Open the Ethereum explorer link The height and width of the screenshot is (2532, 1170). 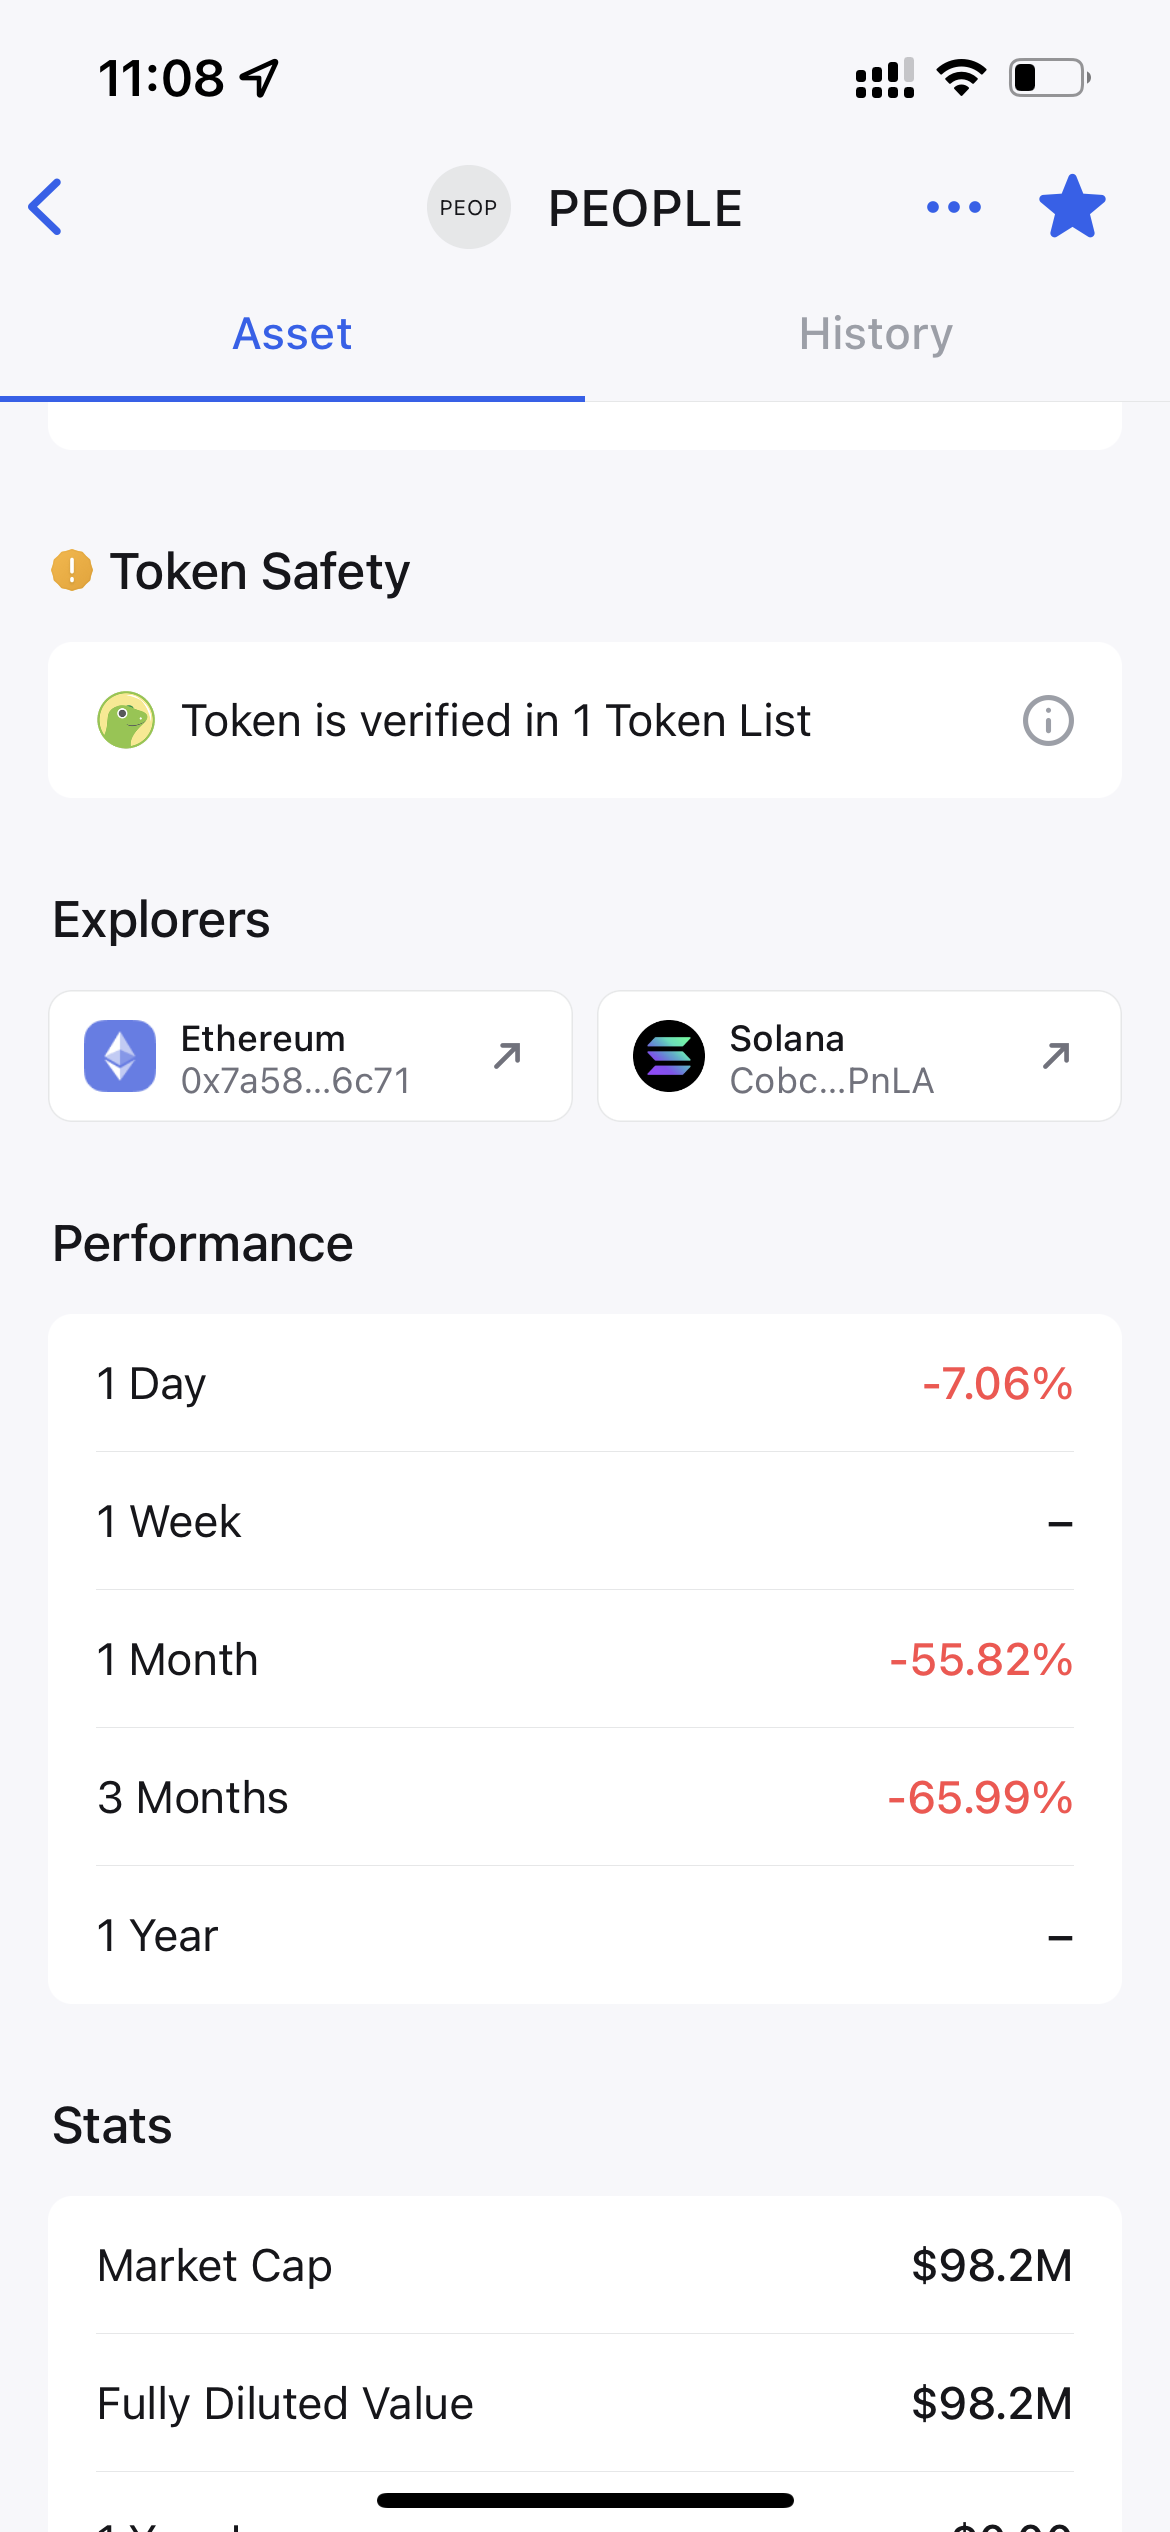310,1056
